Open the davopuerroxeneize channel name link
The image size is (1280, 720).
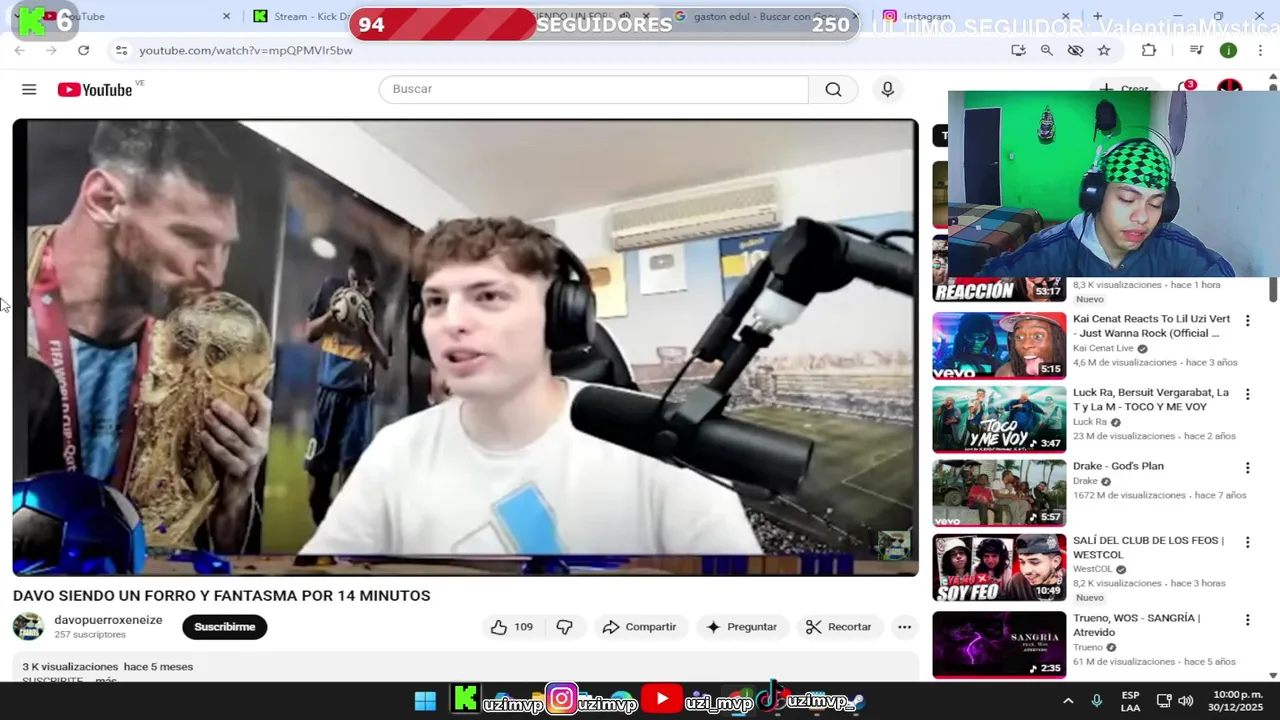pyautogui.click(x=108, y=620)
